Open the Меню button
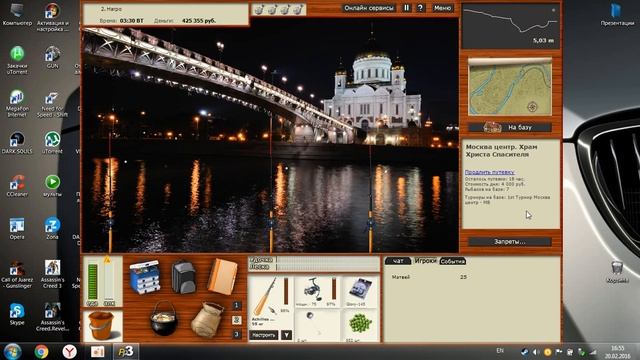 [442, 8]
